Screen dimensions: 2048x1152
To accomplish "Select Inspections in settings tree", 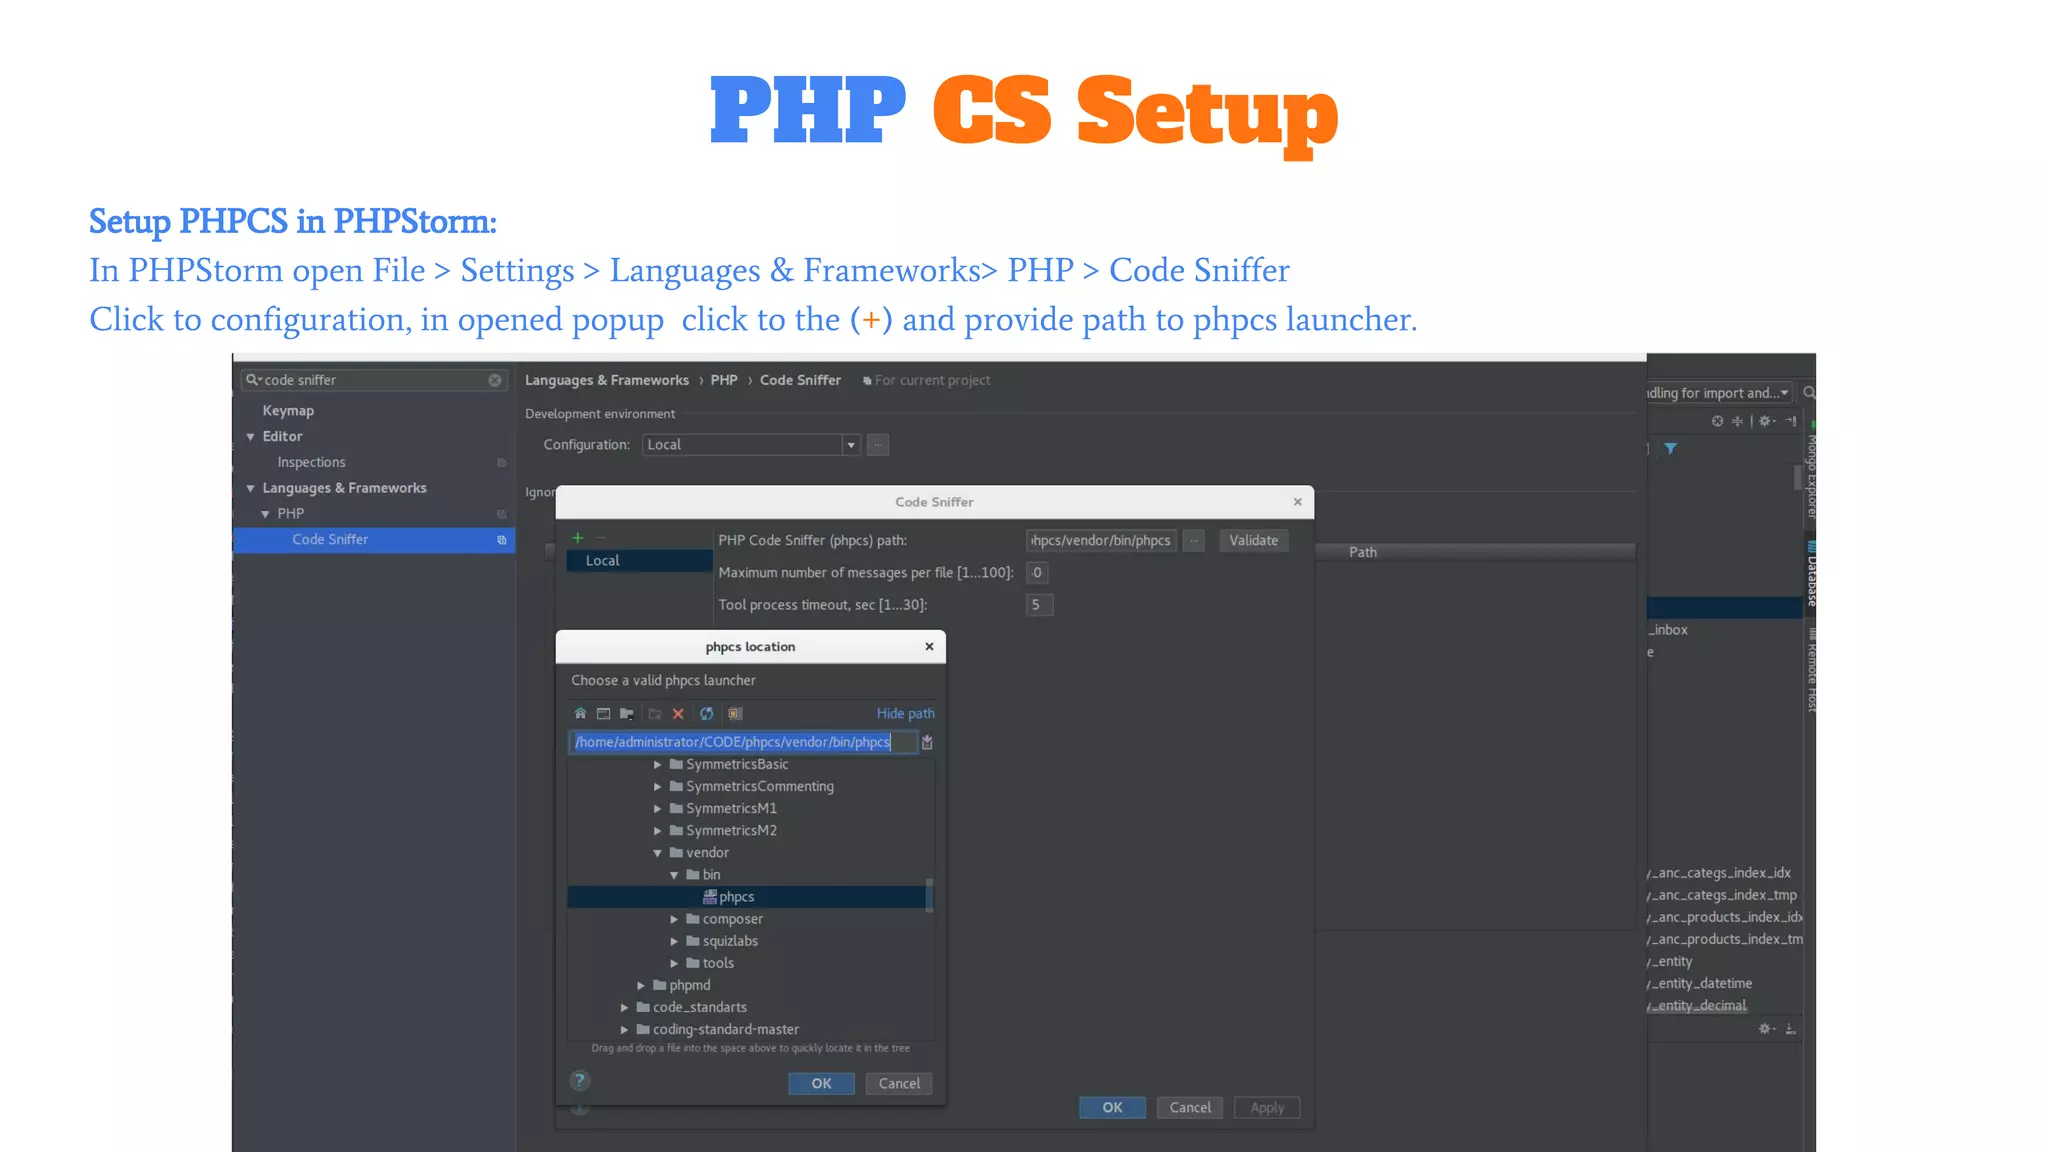I will coord(311,463).
